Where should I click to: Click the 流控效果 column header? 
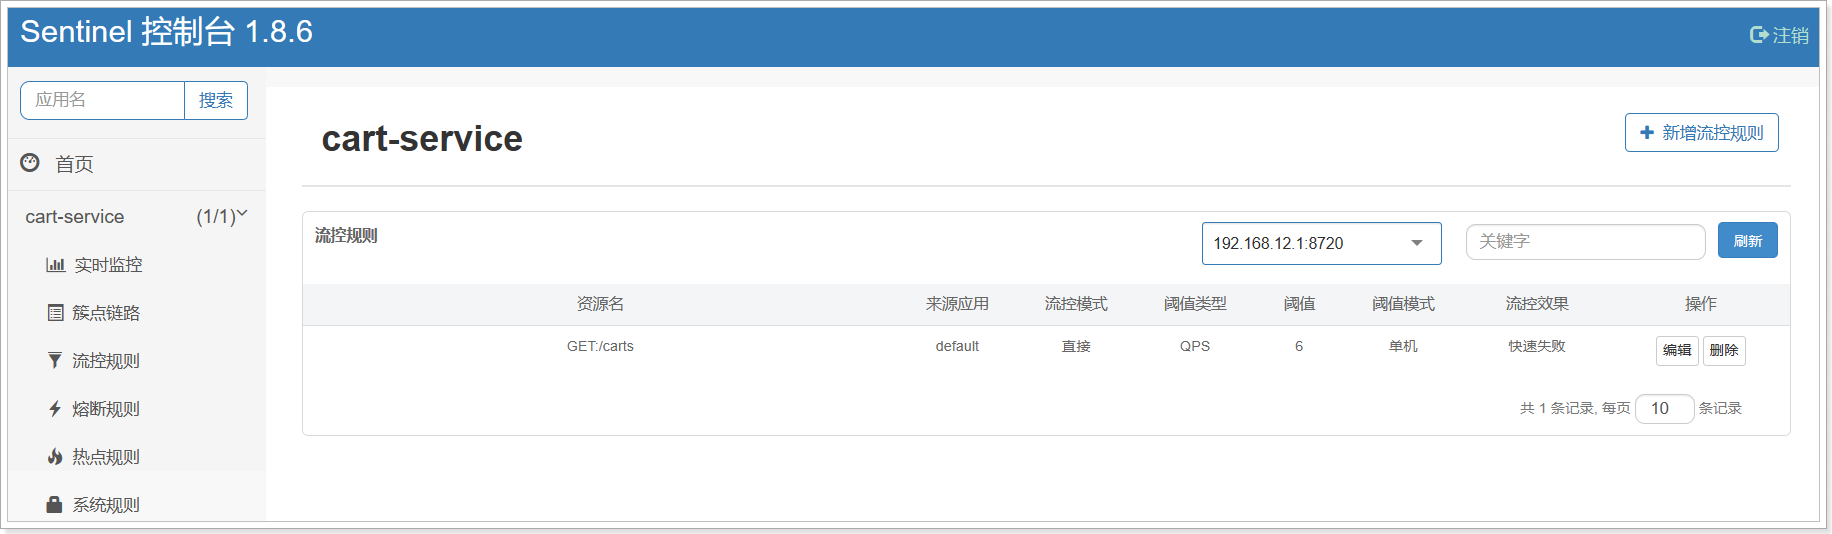click(1537, 304)
